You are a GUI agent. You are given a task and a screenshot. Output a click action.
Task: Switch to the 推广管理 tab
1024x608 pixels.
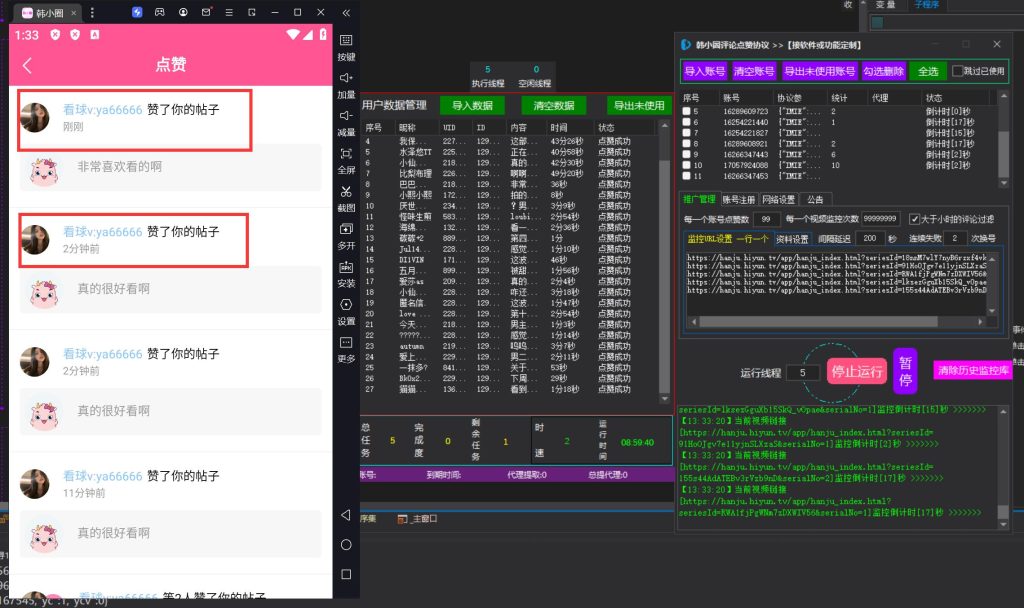[699, 199]
